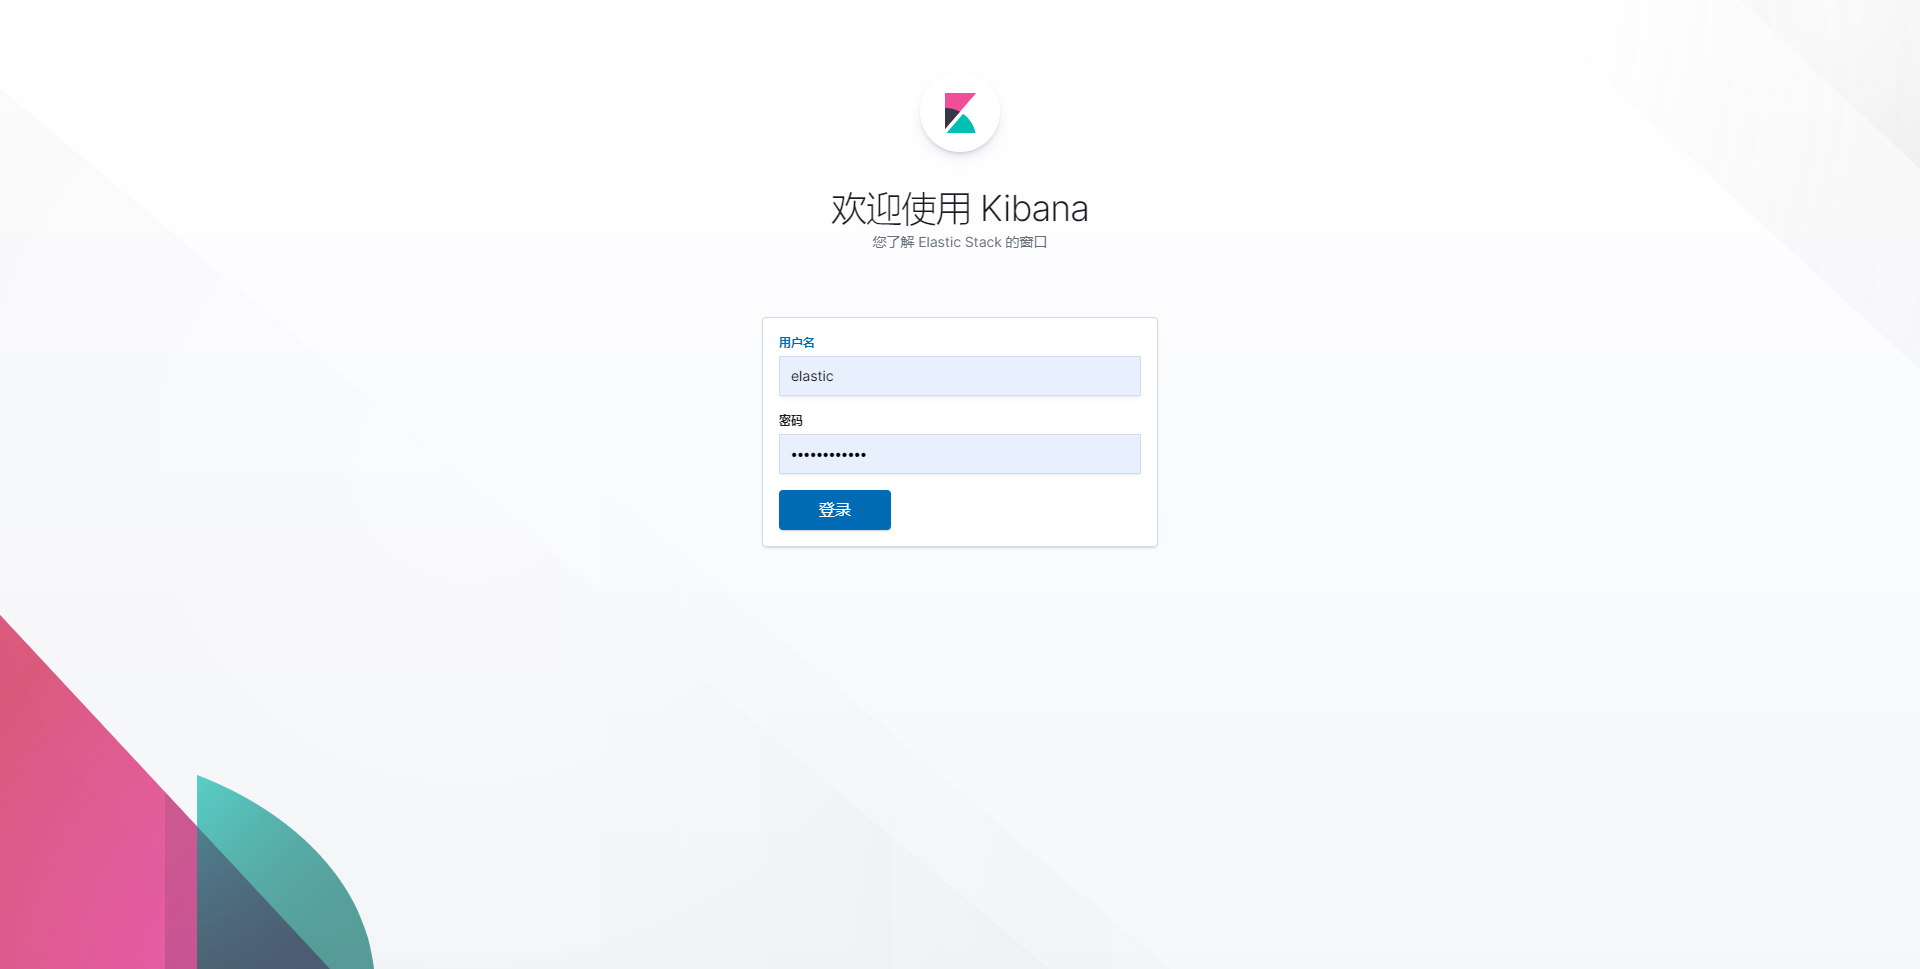The width and height of the screenshot is (1920, 969).
Task: Click the masked password dots
Action: click(x=829, y=454)
